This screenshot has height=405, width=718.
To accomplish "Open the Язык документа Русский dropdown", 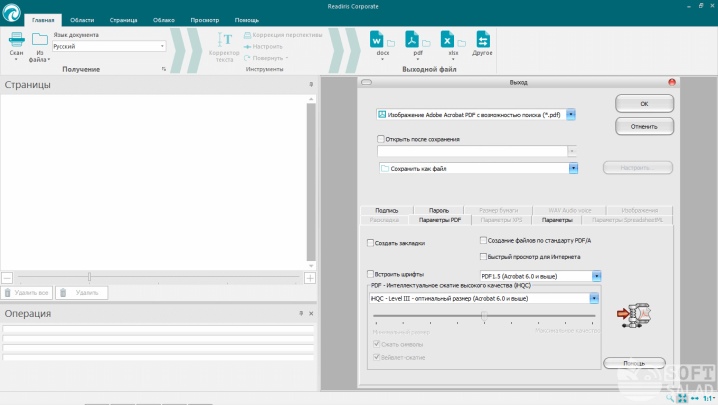I will (109, 46).
